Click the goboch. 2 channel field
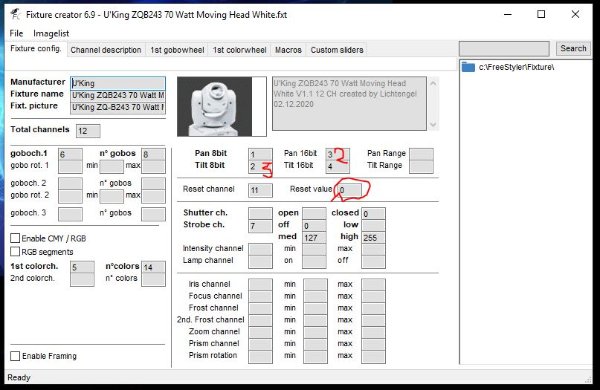The width and height of the screenshot is (600, 390). (70, 183)
